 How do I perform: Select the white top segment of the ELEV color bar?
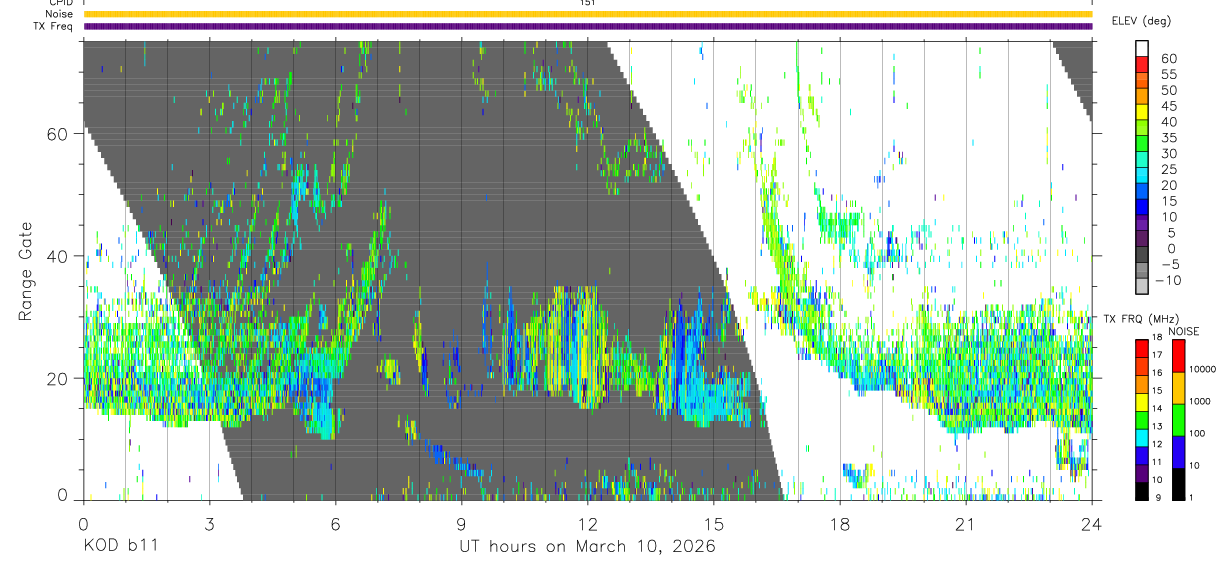pyautogui.click(x=1142, y=48)
